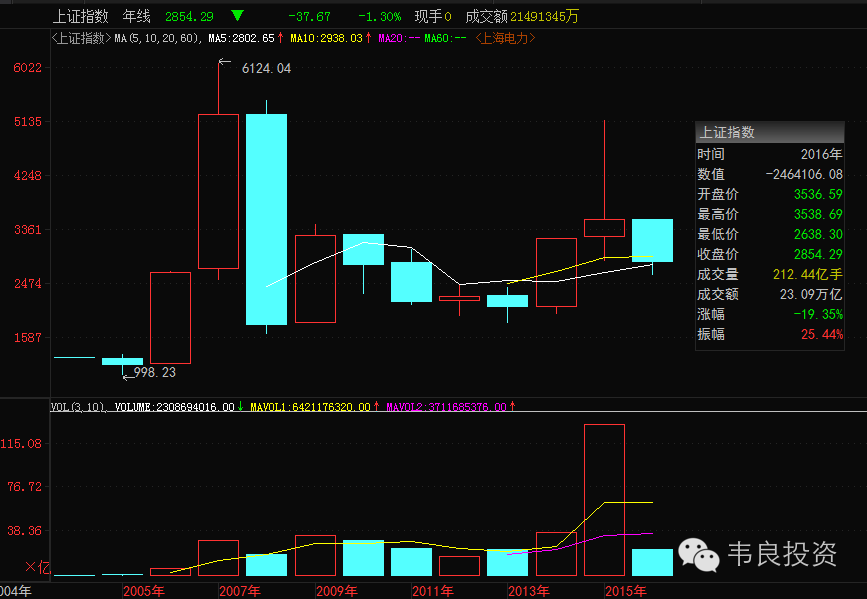
Task: Select the 2008 large cyan candlestick
Action: (x=267, y=219)
